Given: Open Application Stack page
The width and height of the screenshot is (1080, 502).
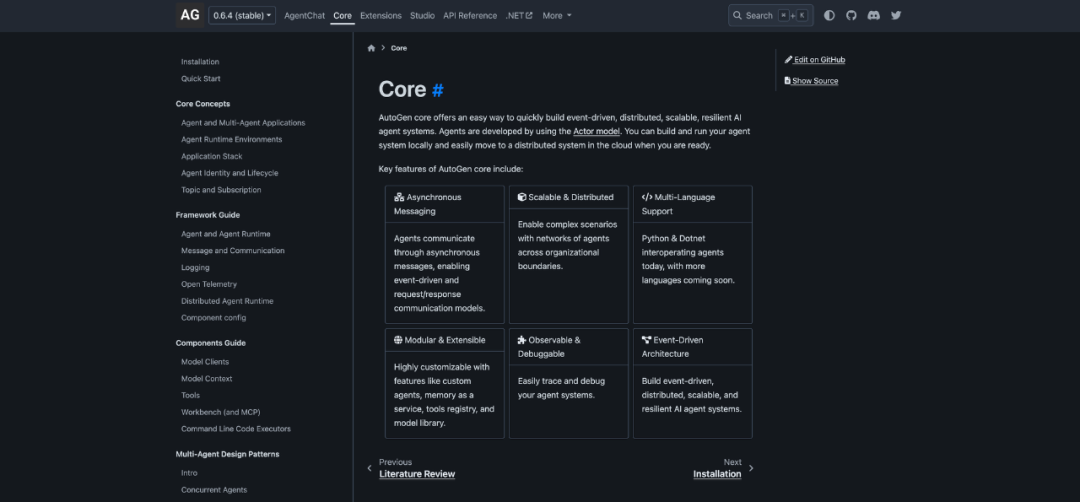Looking at the screenshot, I should (x=211, y=156).
